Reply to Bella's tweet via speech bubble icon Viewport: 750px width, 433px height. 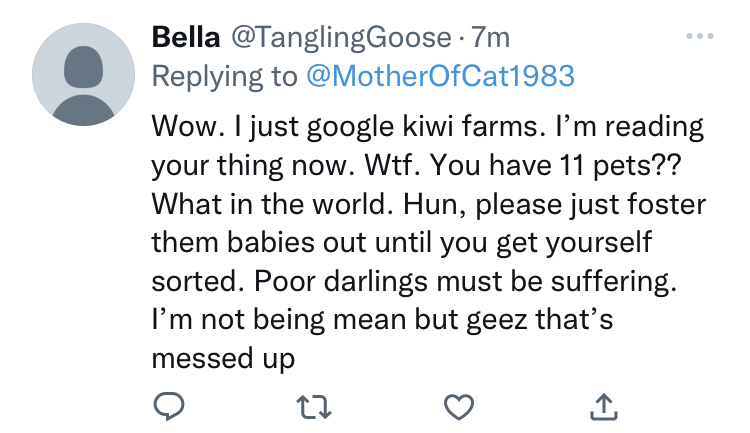click(x=169, y=407)
